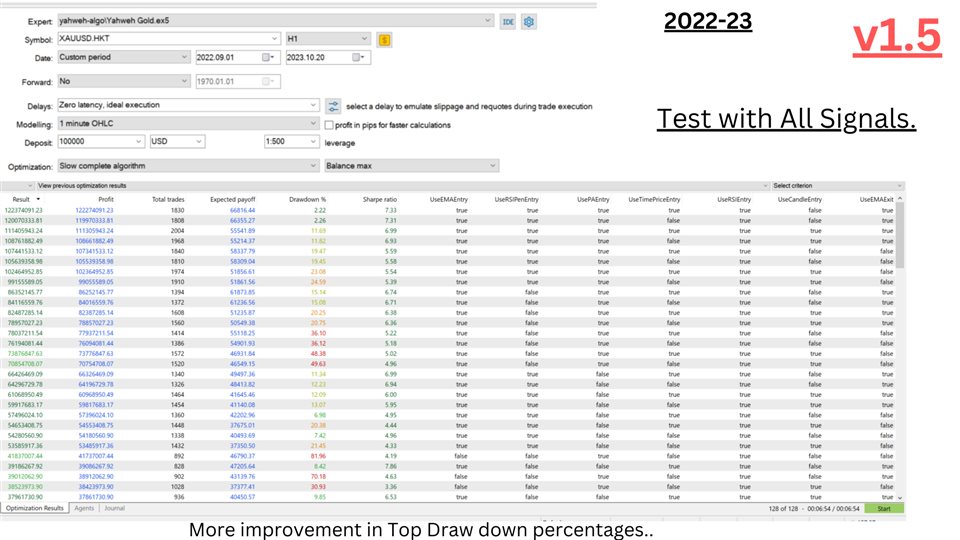Click drawdown value 81.96
Image resolution: width=960 pixels, height=540 pixels.
318,456
